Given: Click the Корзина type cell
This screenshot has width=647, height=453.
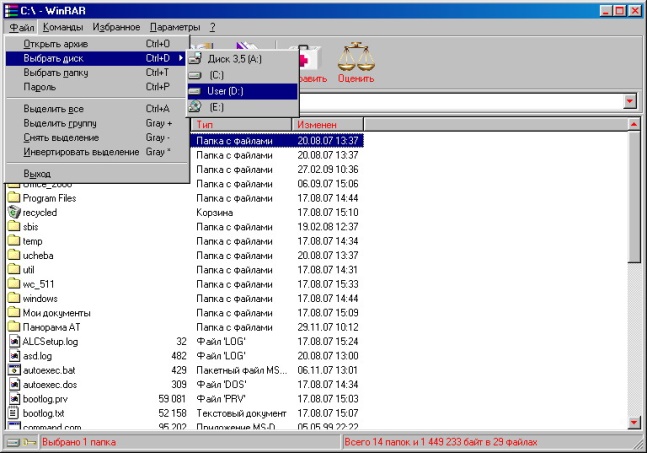Looking at the screenshot, I should 215,213.
